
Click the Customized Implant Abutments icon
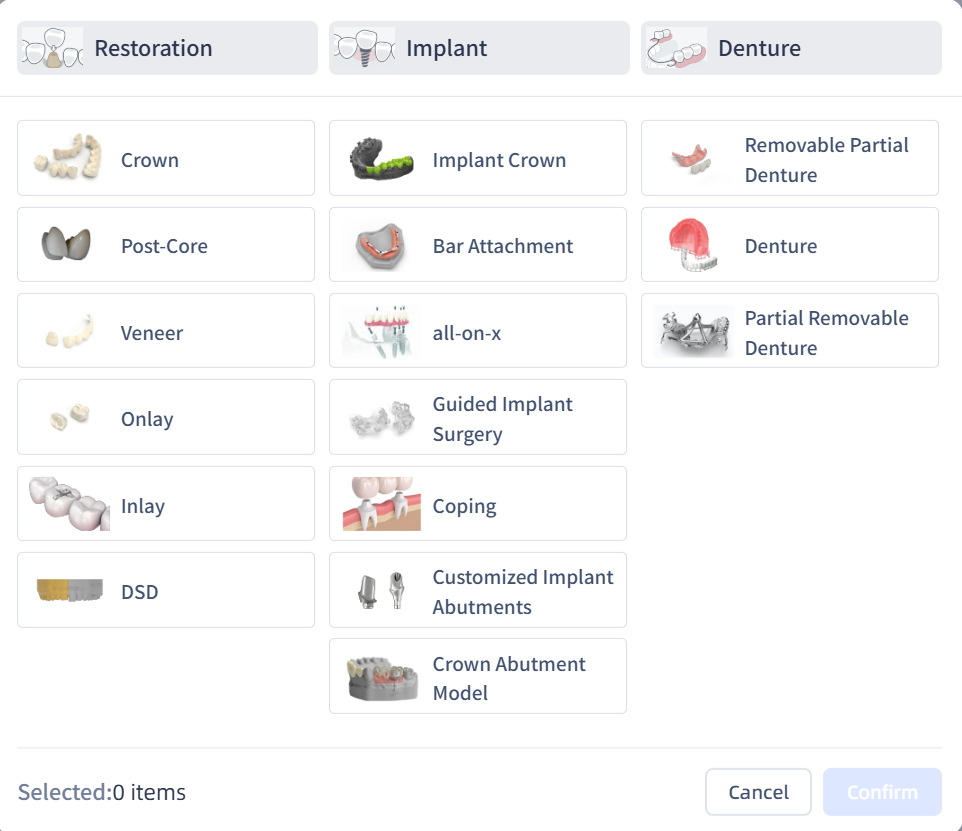[381, 591]
